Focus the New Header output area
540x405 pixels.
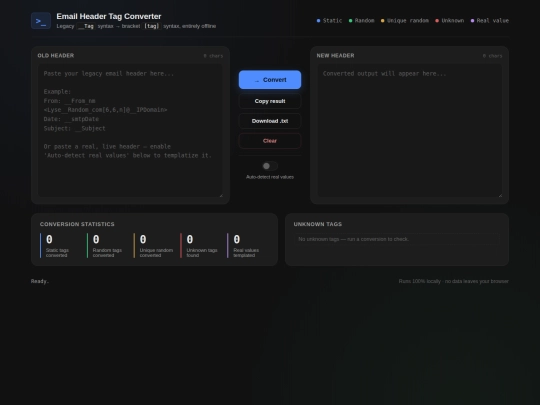(409, 131)
